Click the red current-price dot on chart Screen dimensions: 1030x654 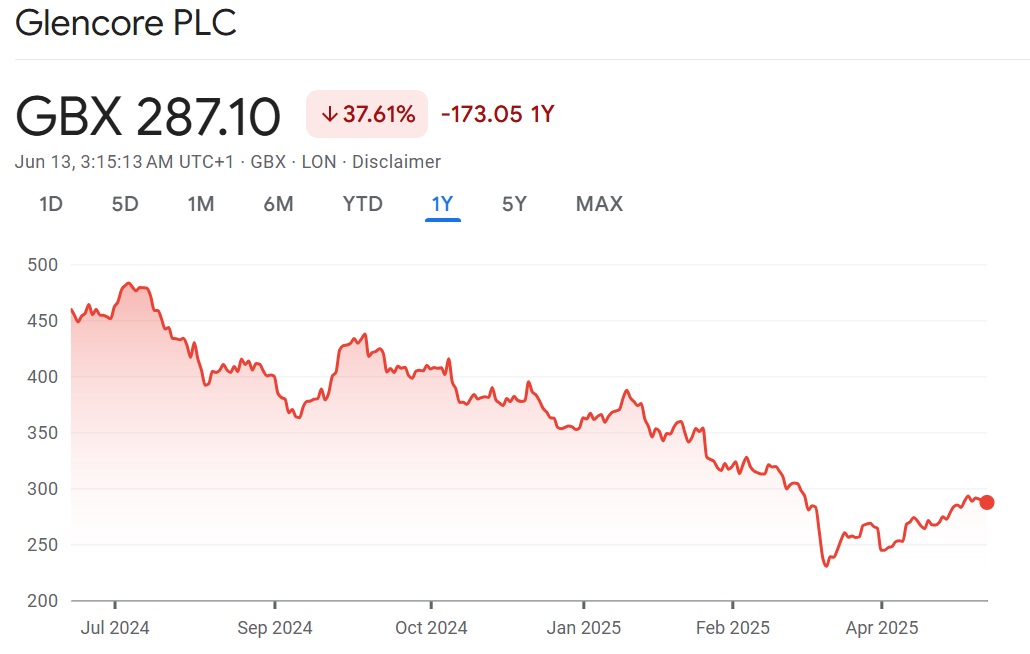click(987, 502)
